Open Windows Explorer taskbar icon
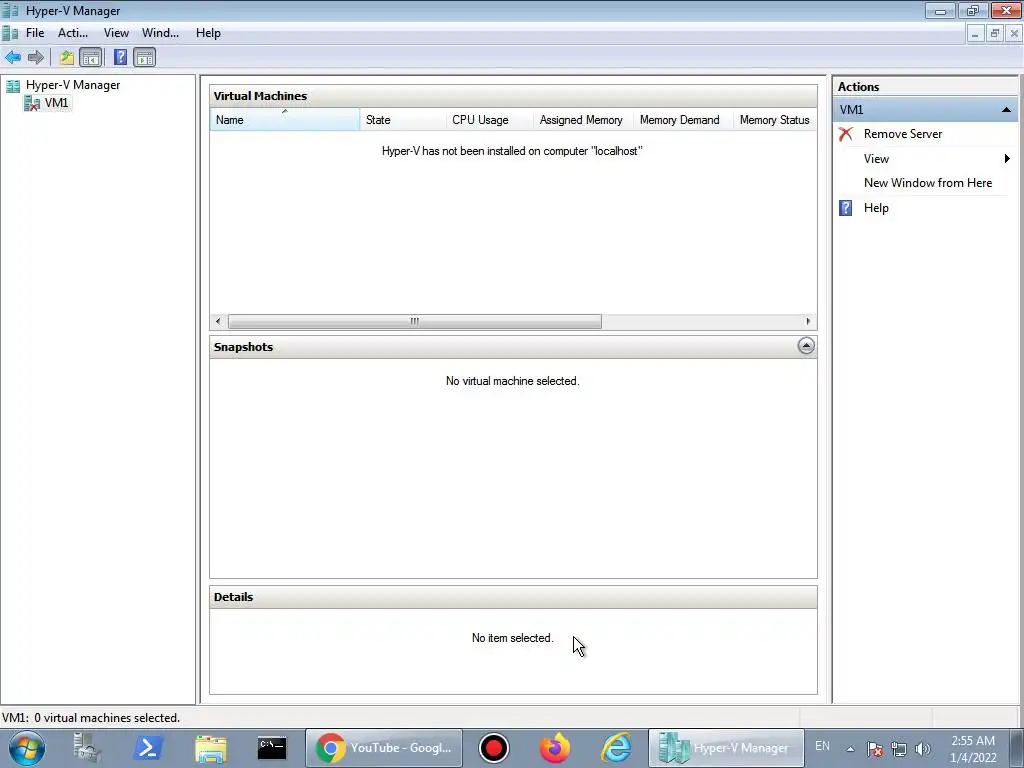Screen dimensions: 1024x768 (210, 748)
